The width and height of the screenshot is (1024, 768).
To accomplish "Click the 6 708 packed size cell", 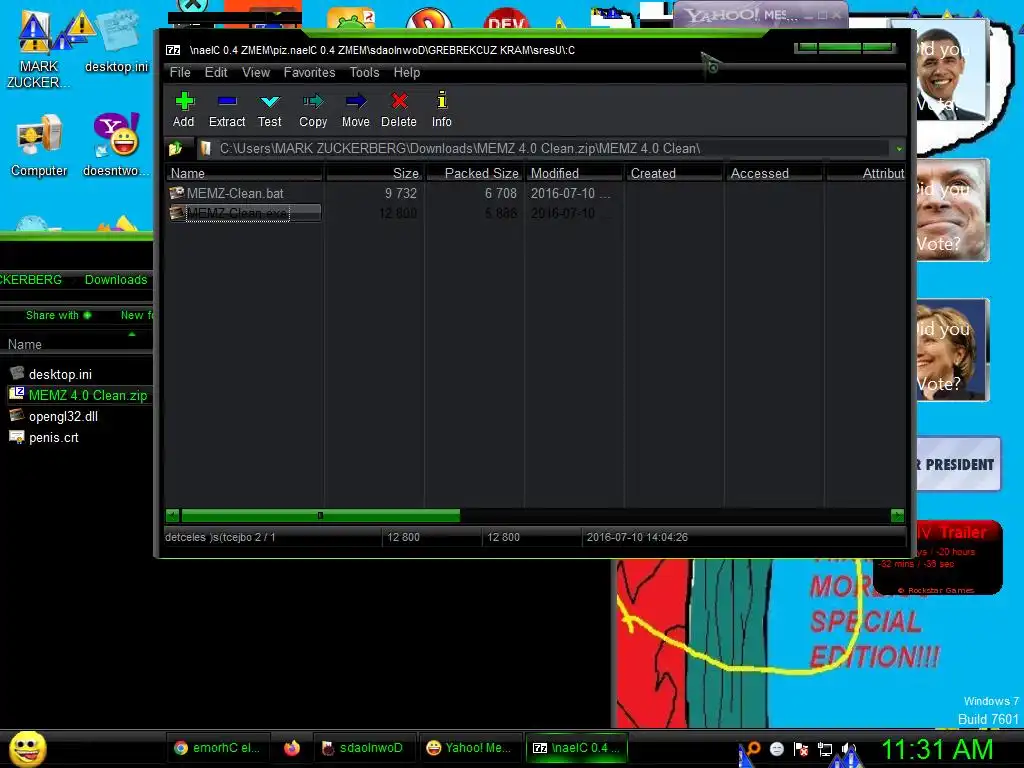I will [500, 193].
